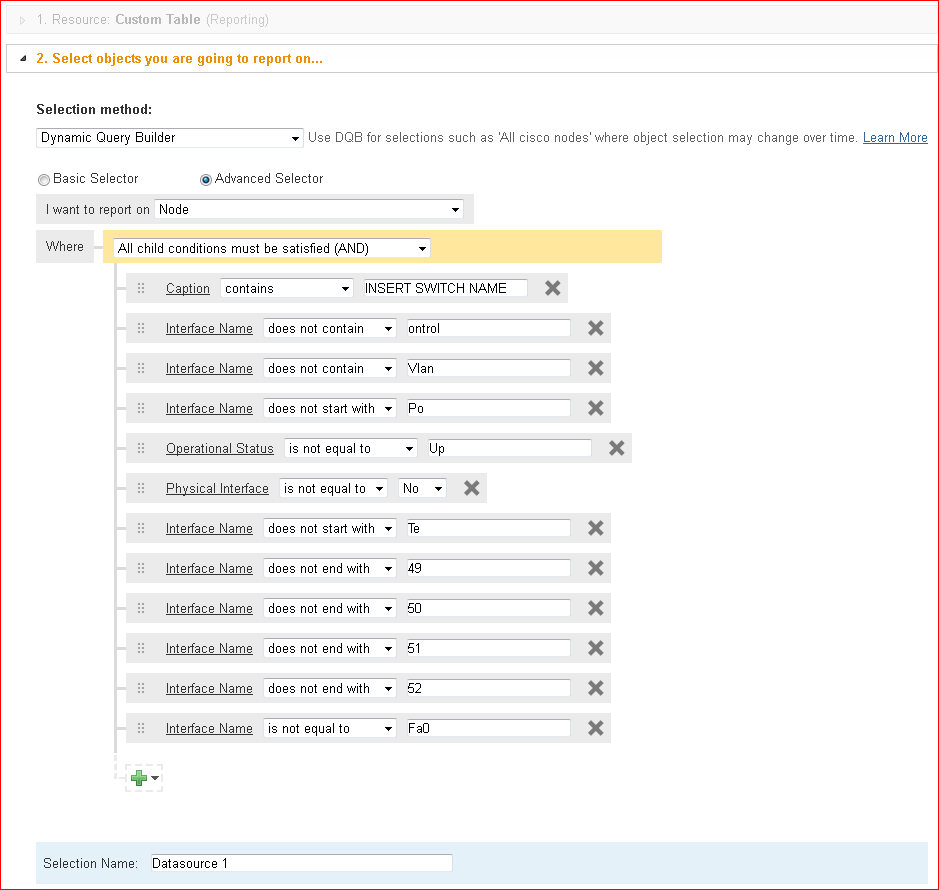Open the Physical Interface 'No' value dropdown

point(422,488)
